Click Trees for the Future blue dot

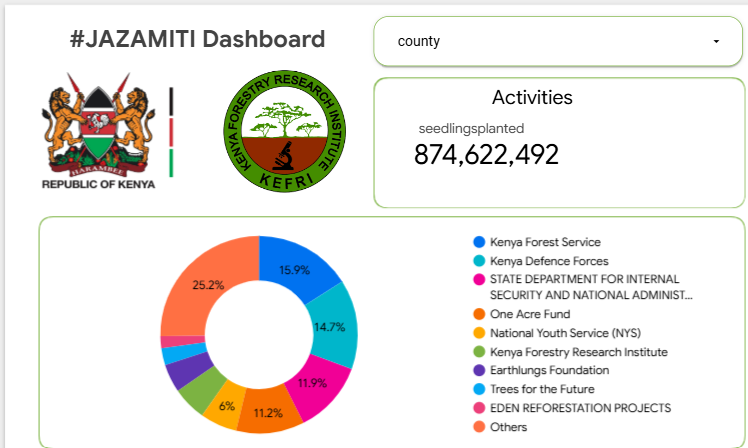[479, 389]
